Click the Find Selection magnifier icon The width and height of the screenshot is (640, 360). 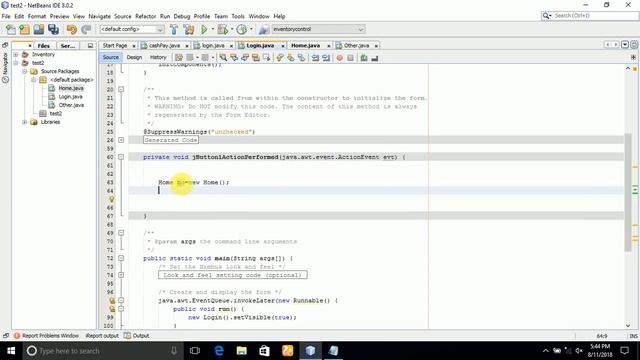point(223,58)
